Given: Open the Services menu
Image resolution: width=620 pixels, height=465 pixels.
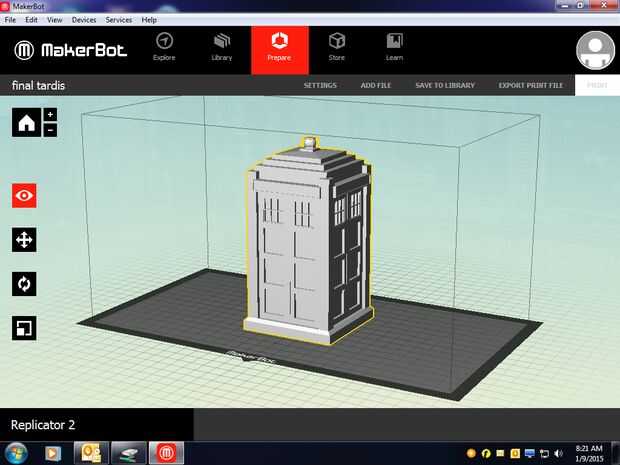Looking at the screenshot, I should coord(119,20).
